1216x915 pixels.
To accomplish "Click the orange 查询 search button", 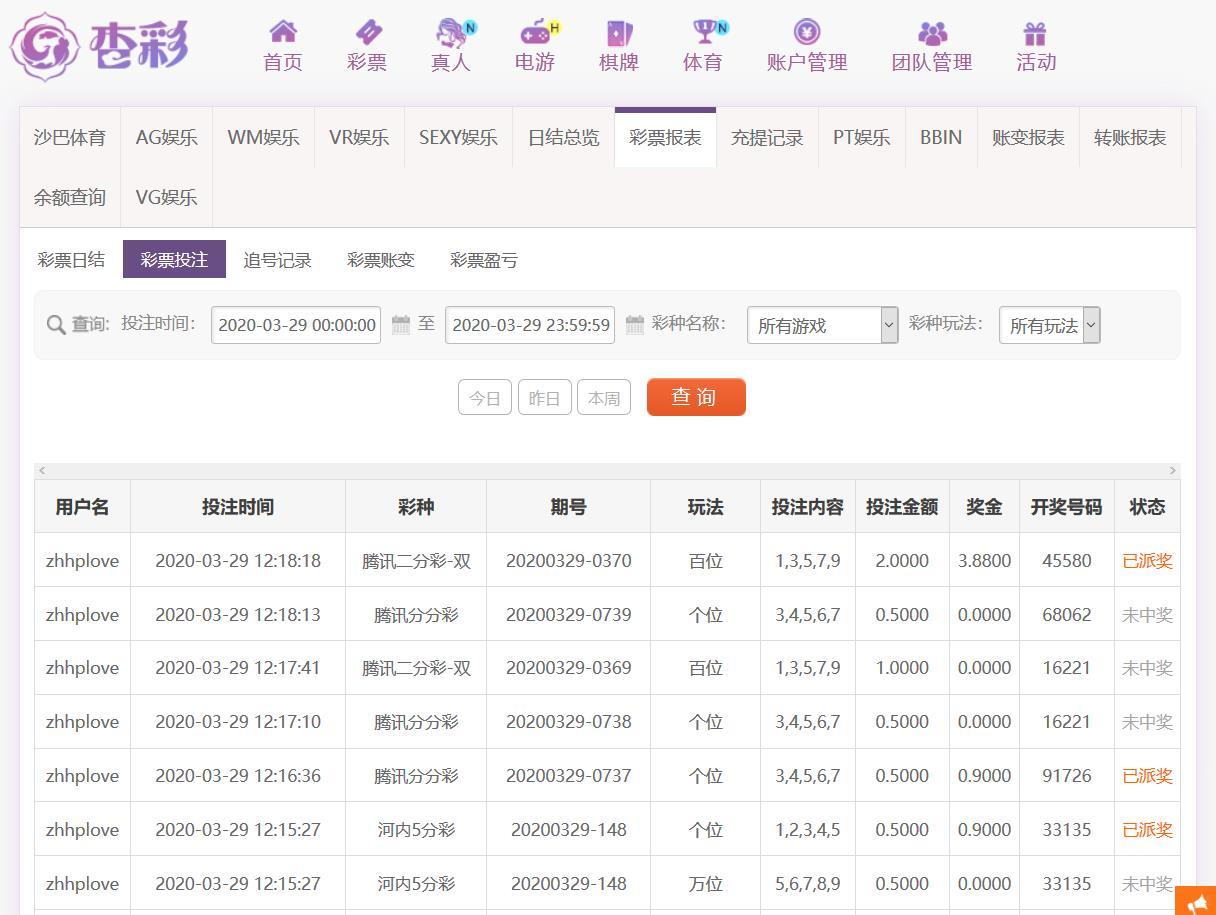I will tap(696, 397).
